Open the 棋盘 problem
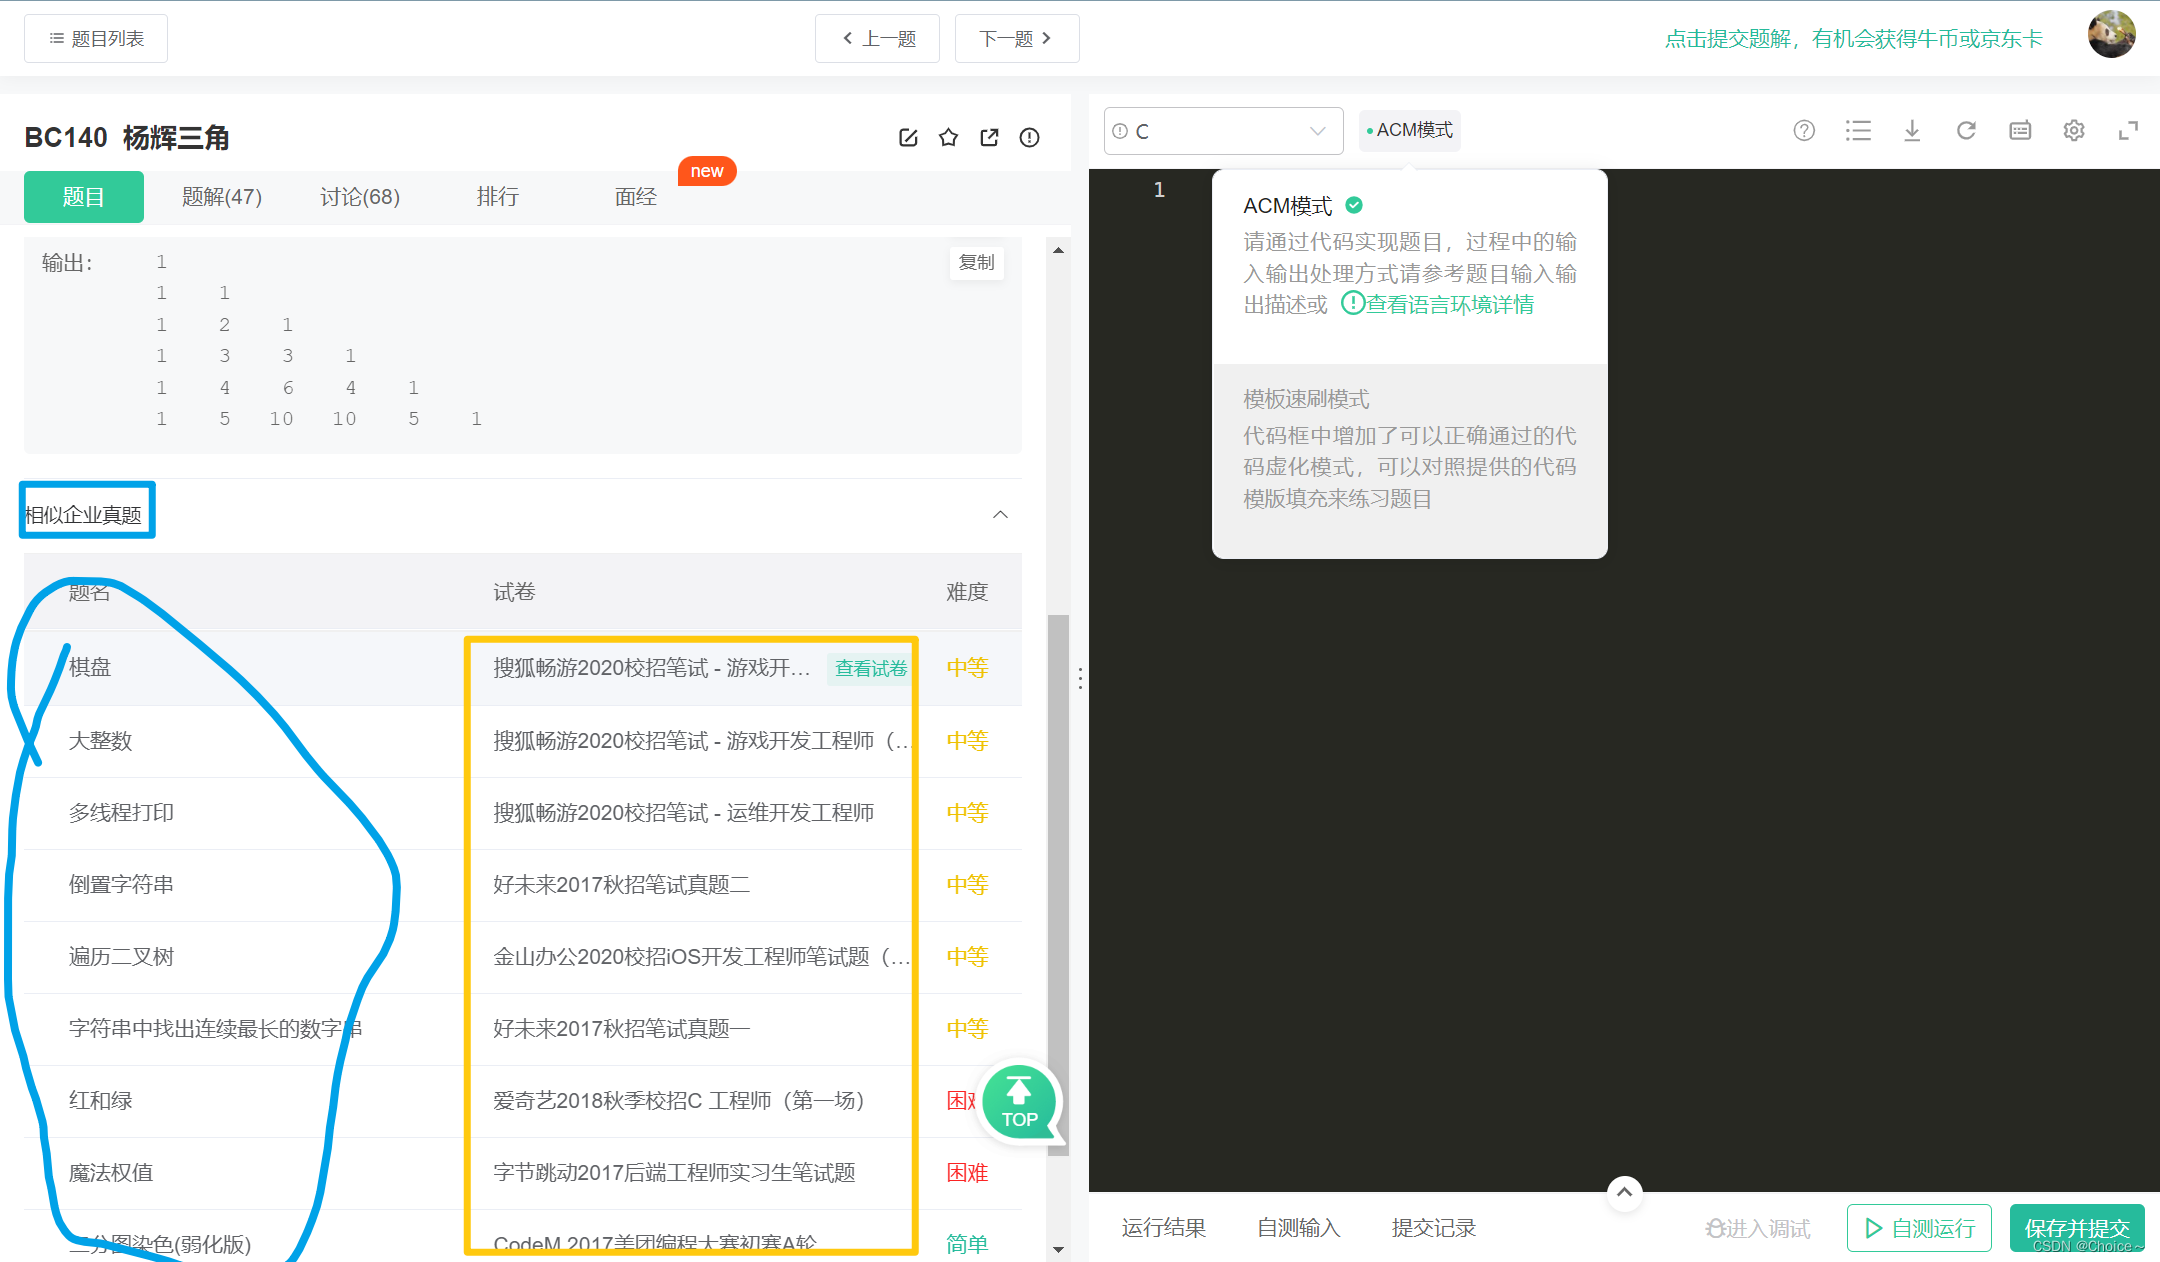The image size is (2160, 1262). (90, 667)
